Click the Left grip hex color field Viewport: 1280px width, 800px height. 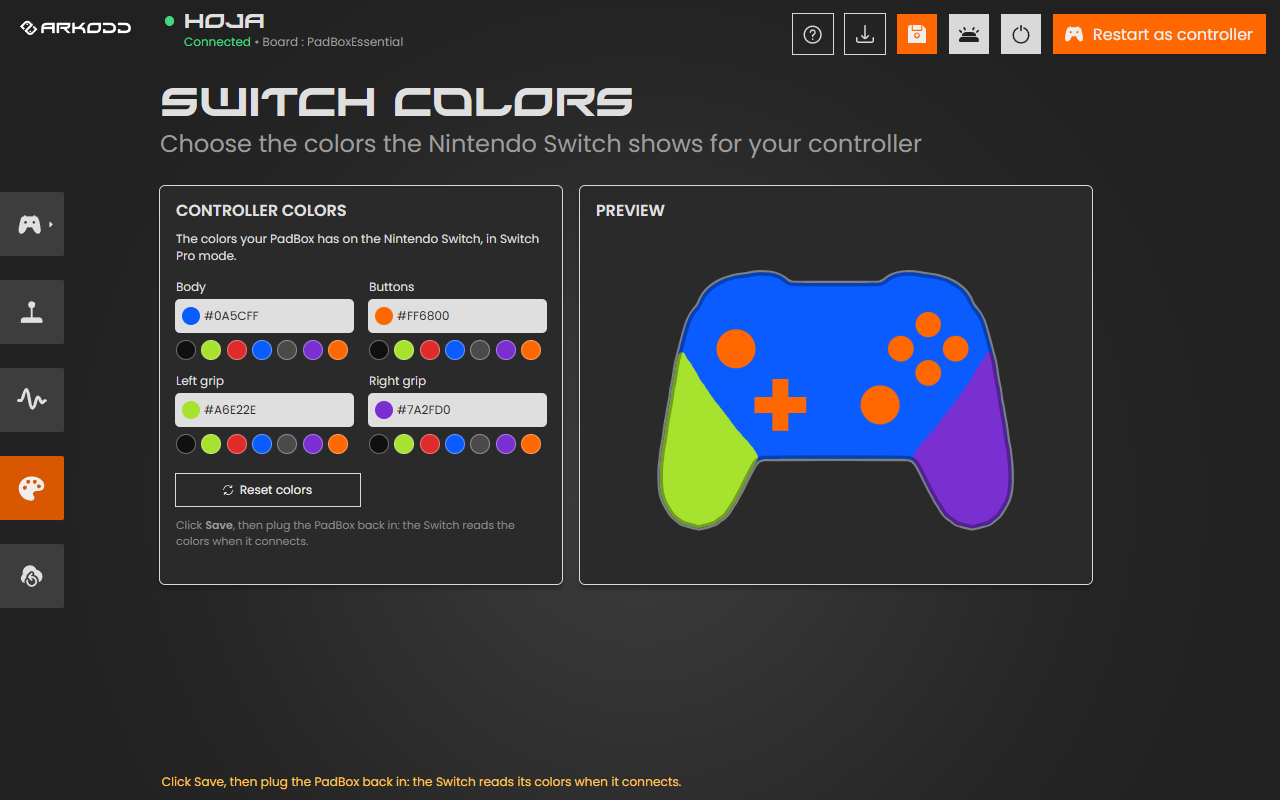265,410
